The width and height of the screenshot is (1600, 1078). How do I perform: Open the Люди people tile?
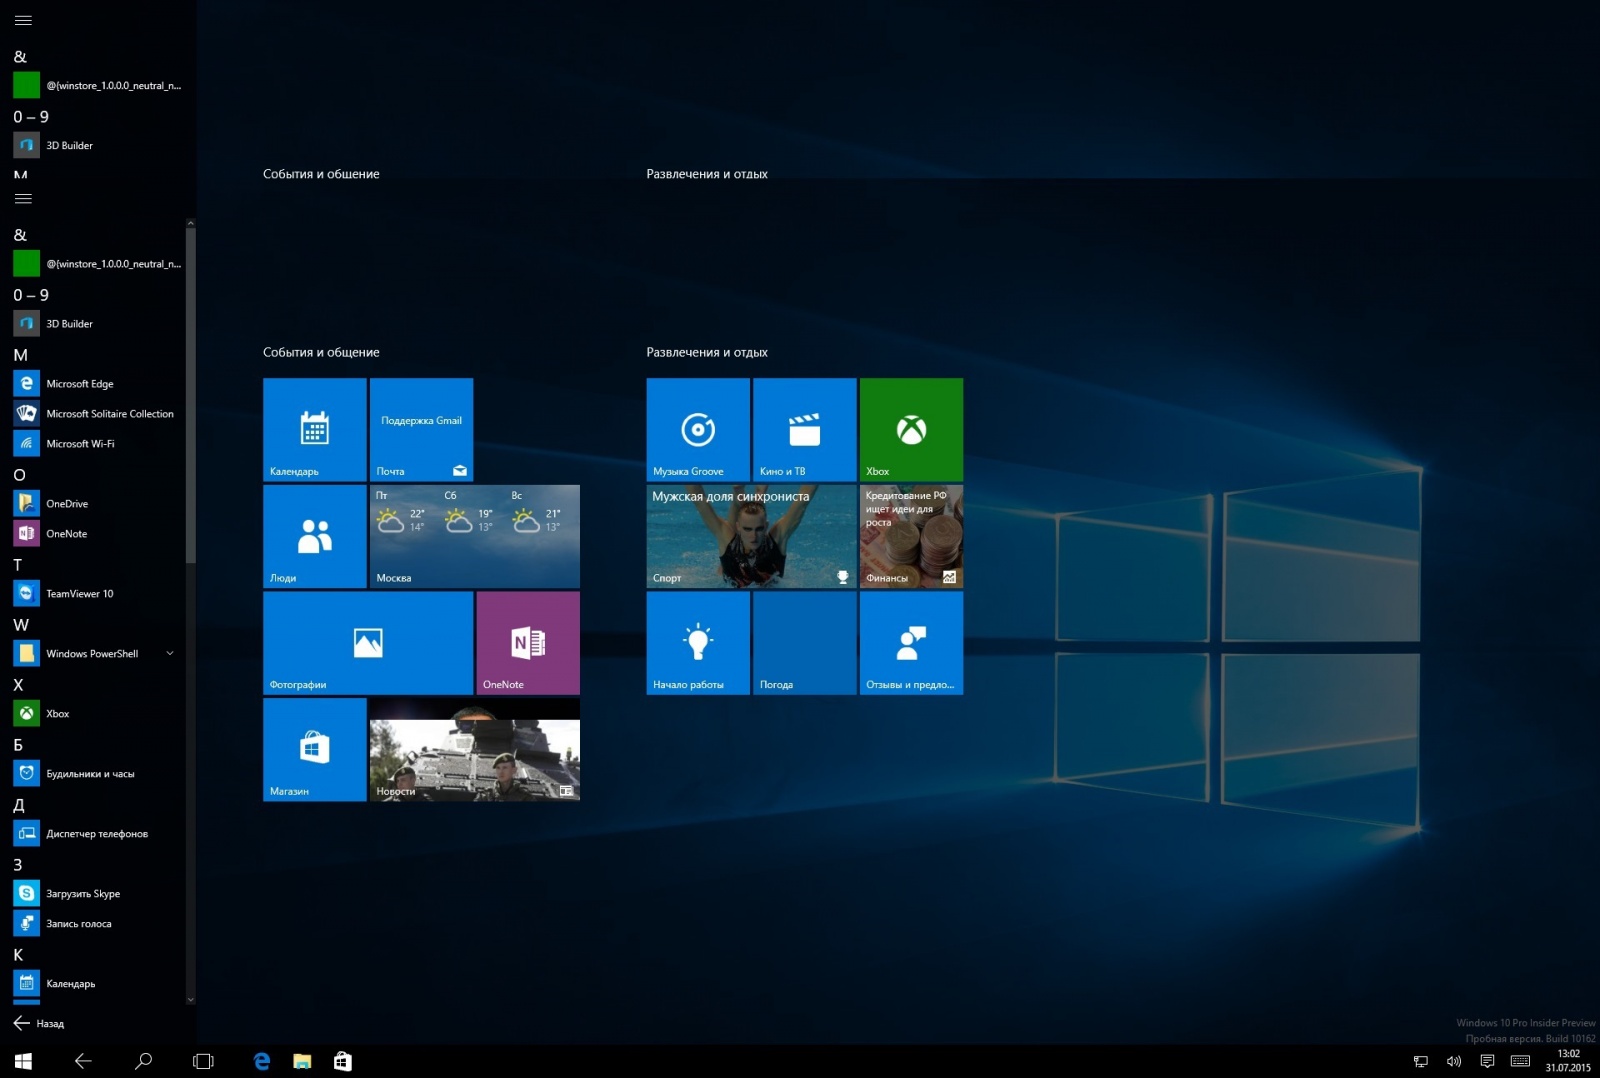click(314, 536)
